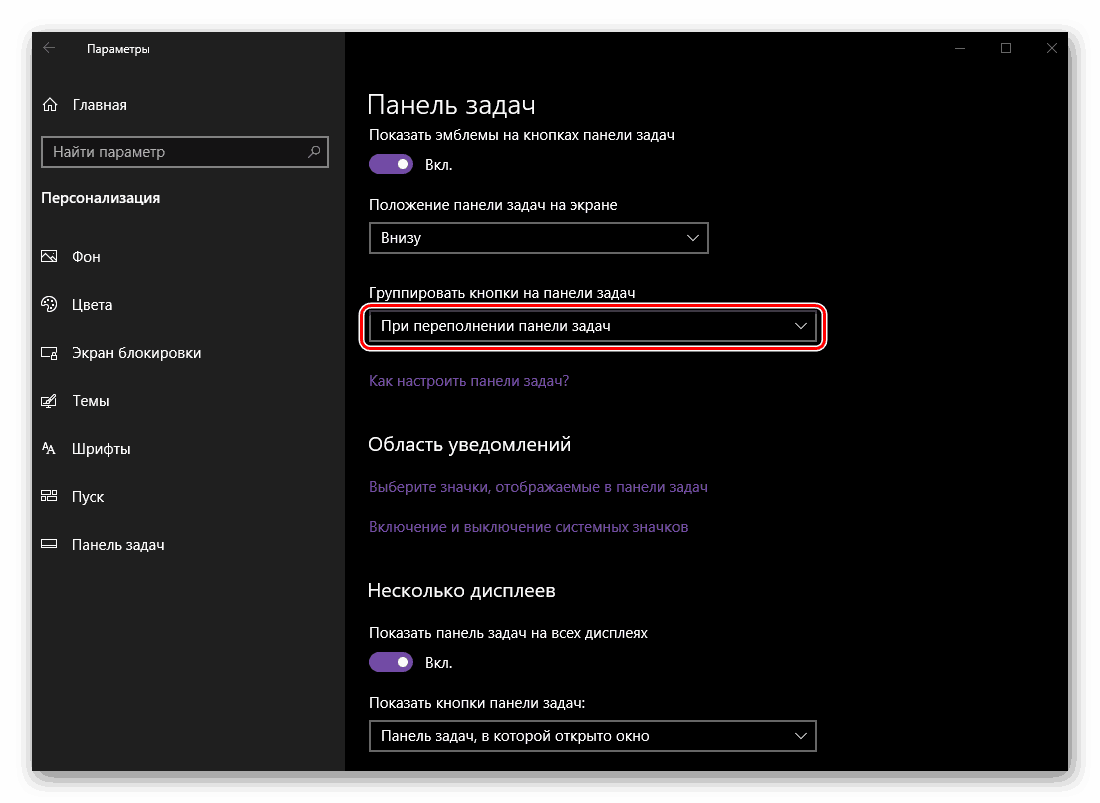
Task: Click the palette icon beside Цвета
Action: click(x=49, y=304)
